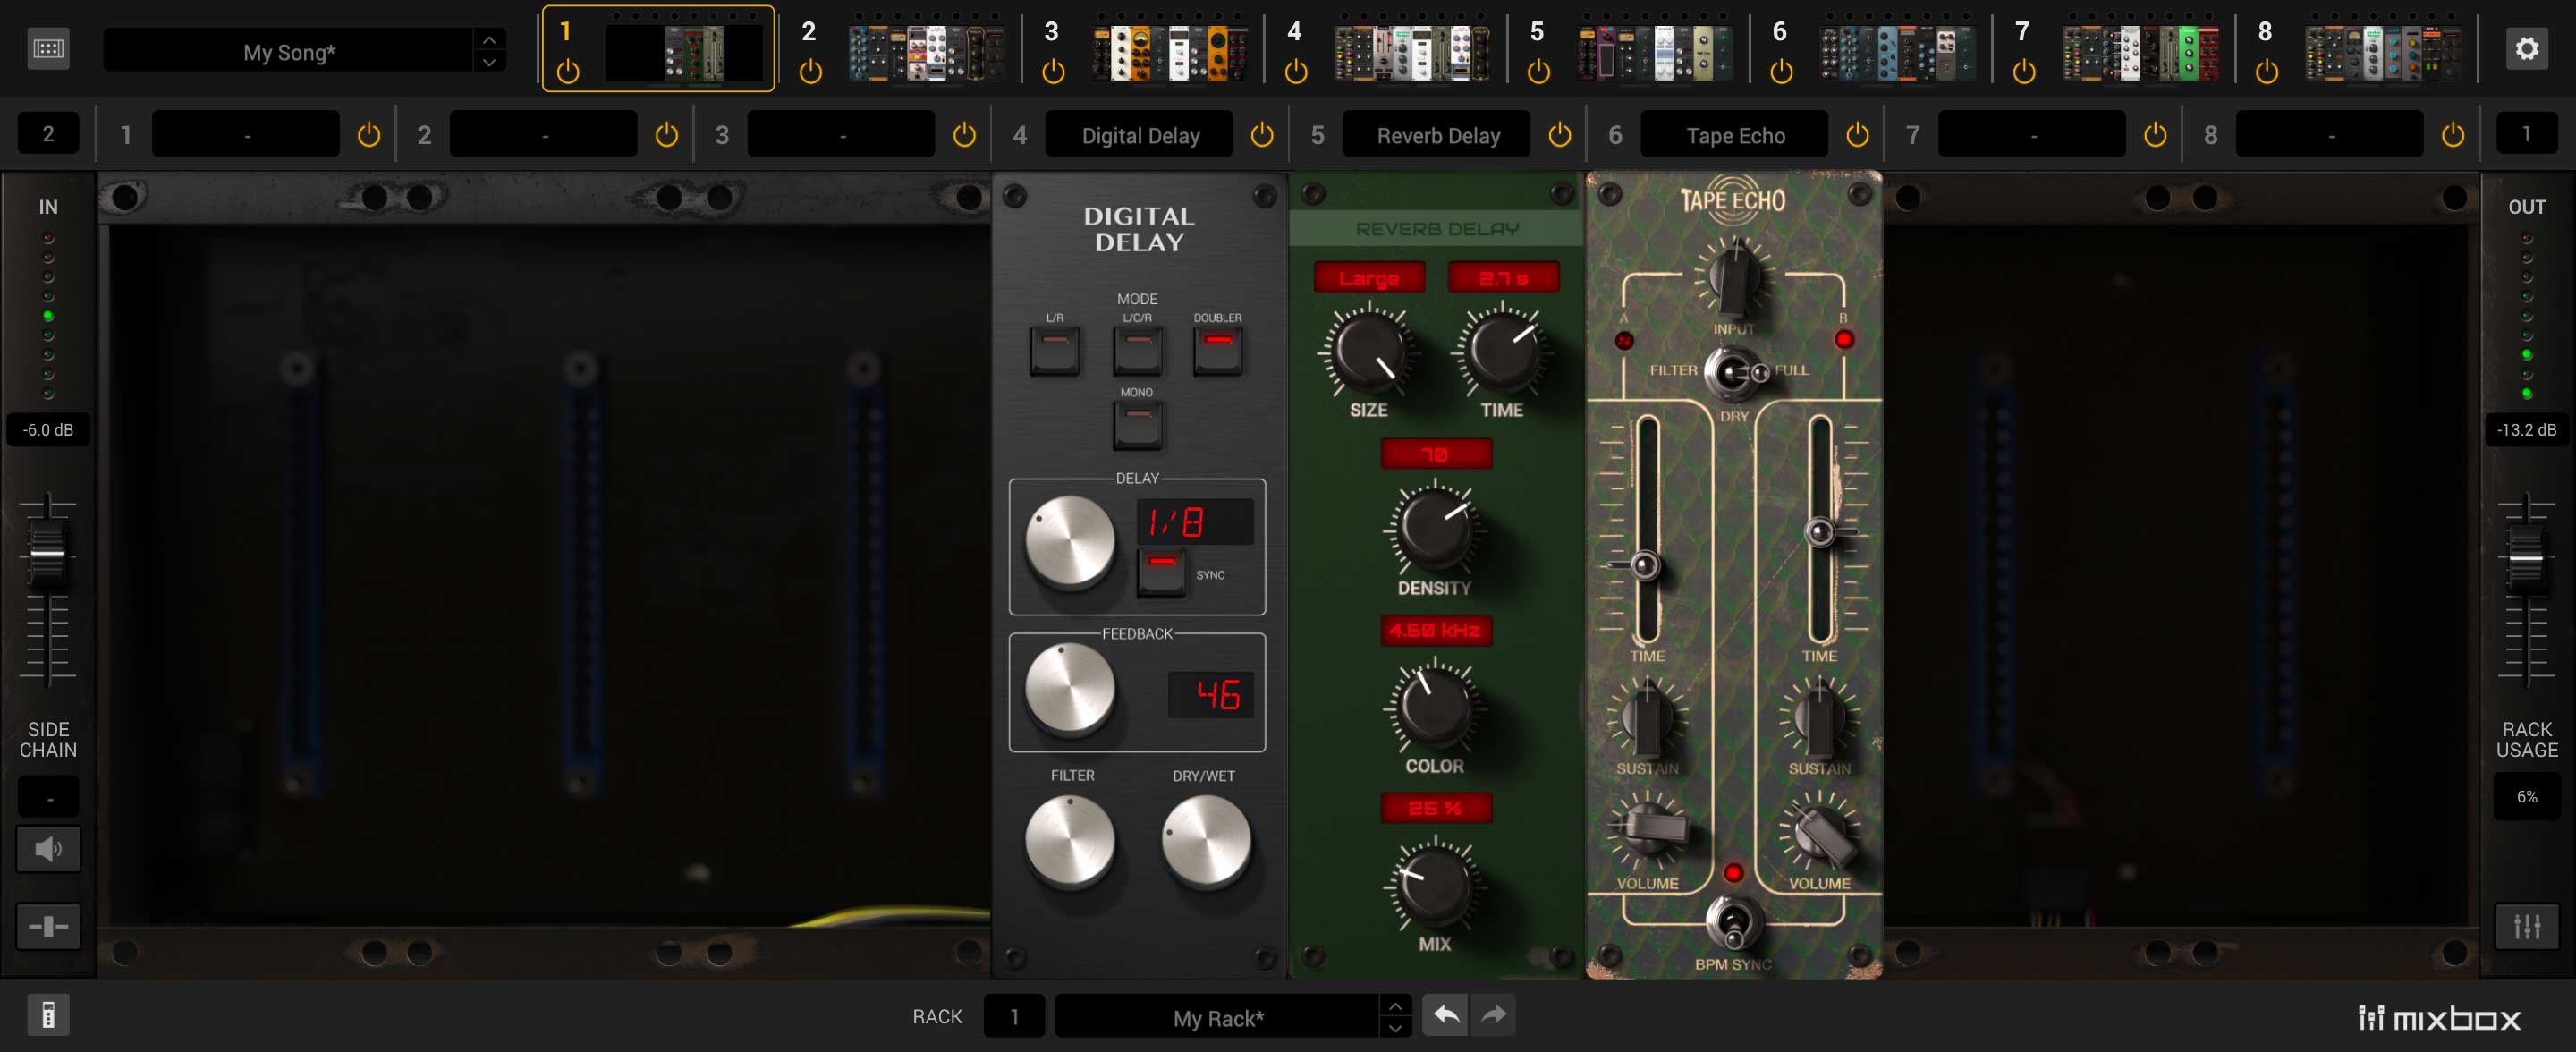This screenshot has width=2576, height=1052.
Task: Click the undo arrow button
Action: click(x=1445, y=1015)
